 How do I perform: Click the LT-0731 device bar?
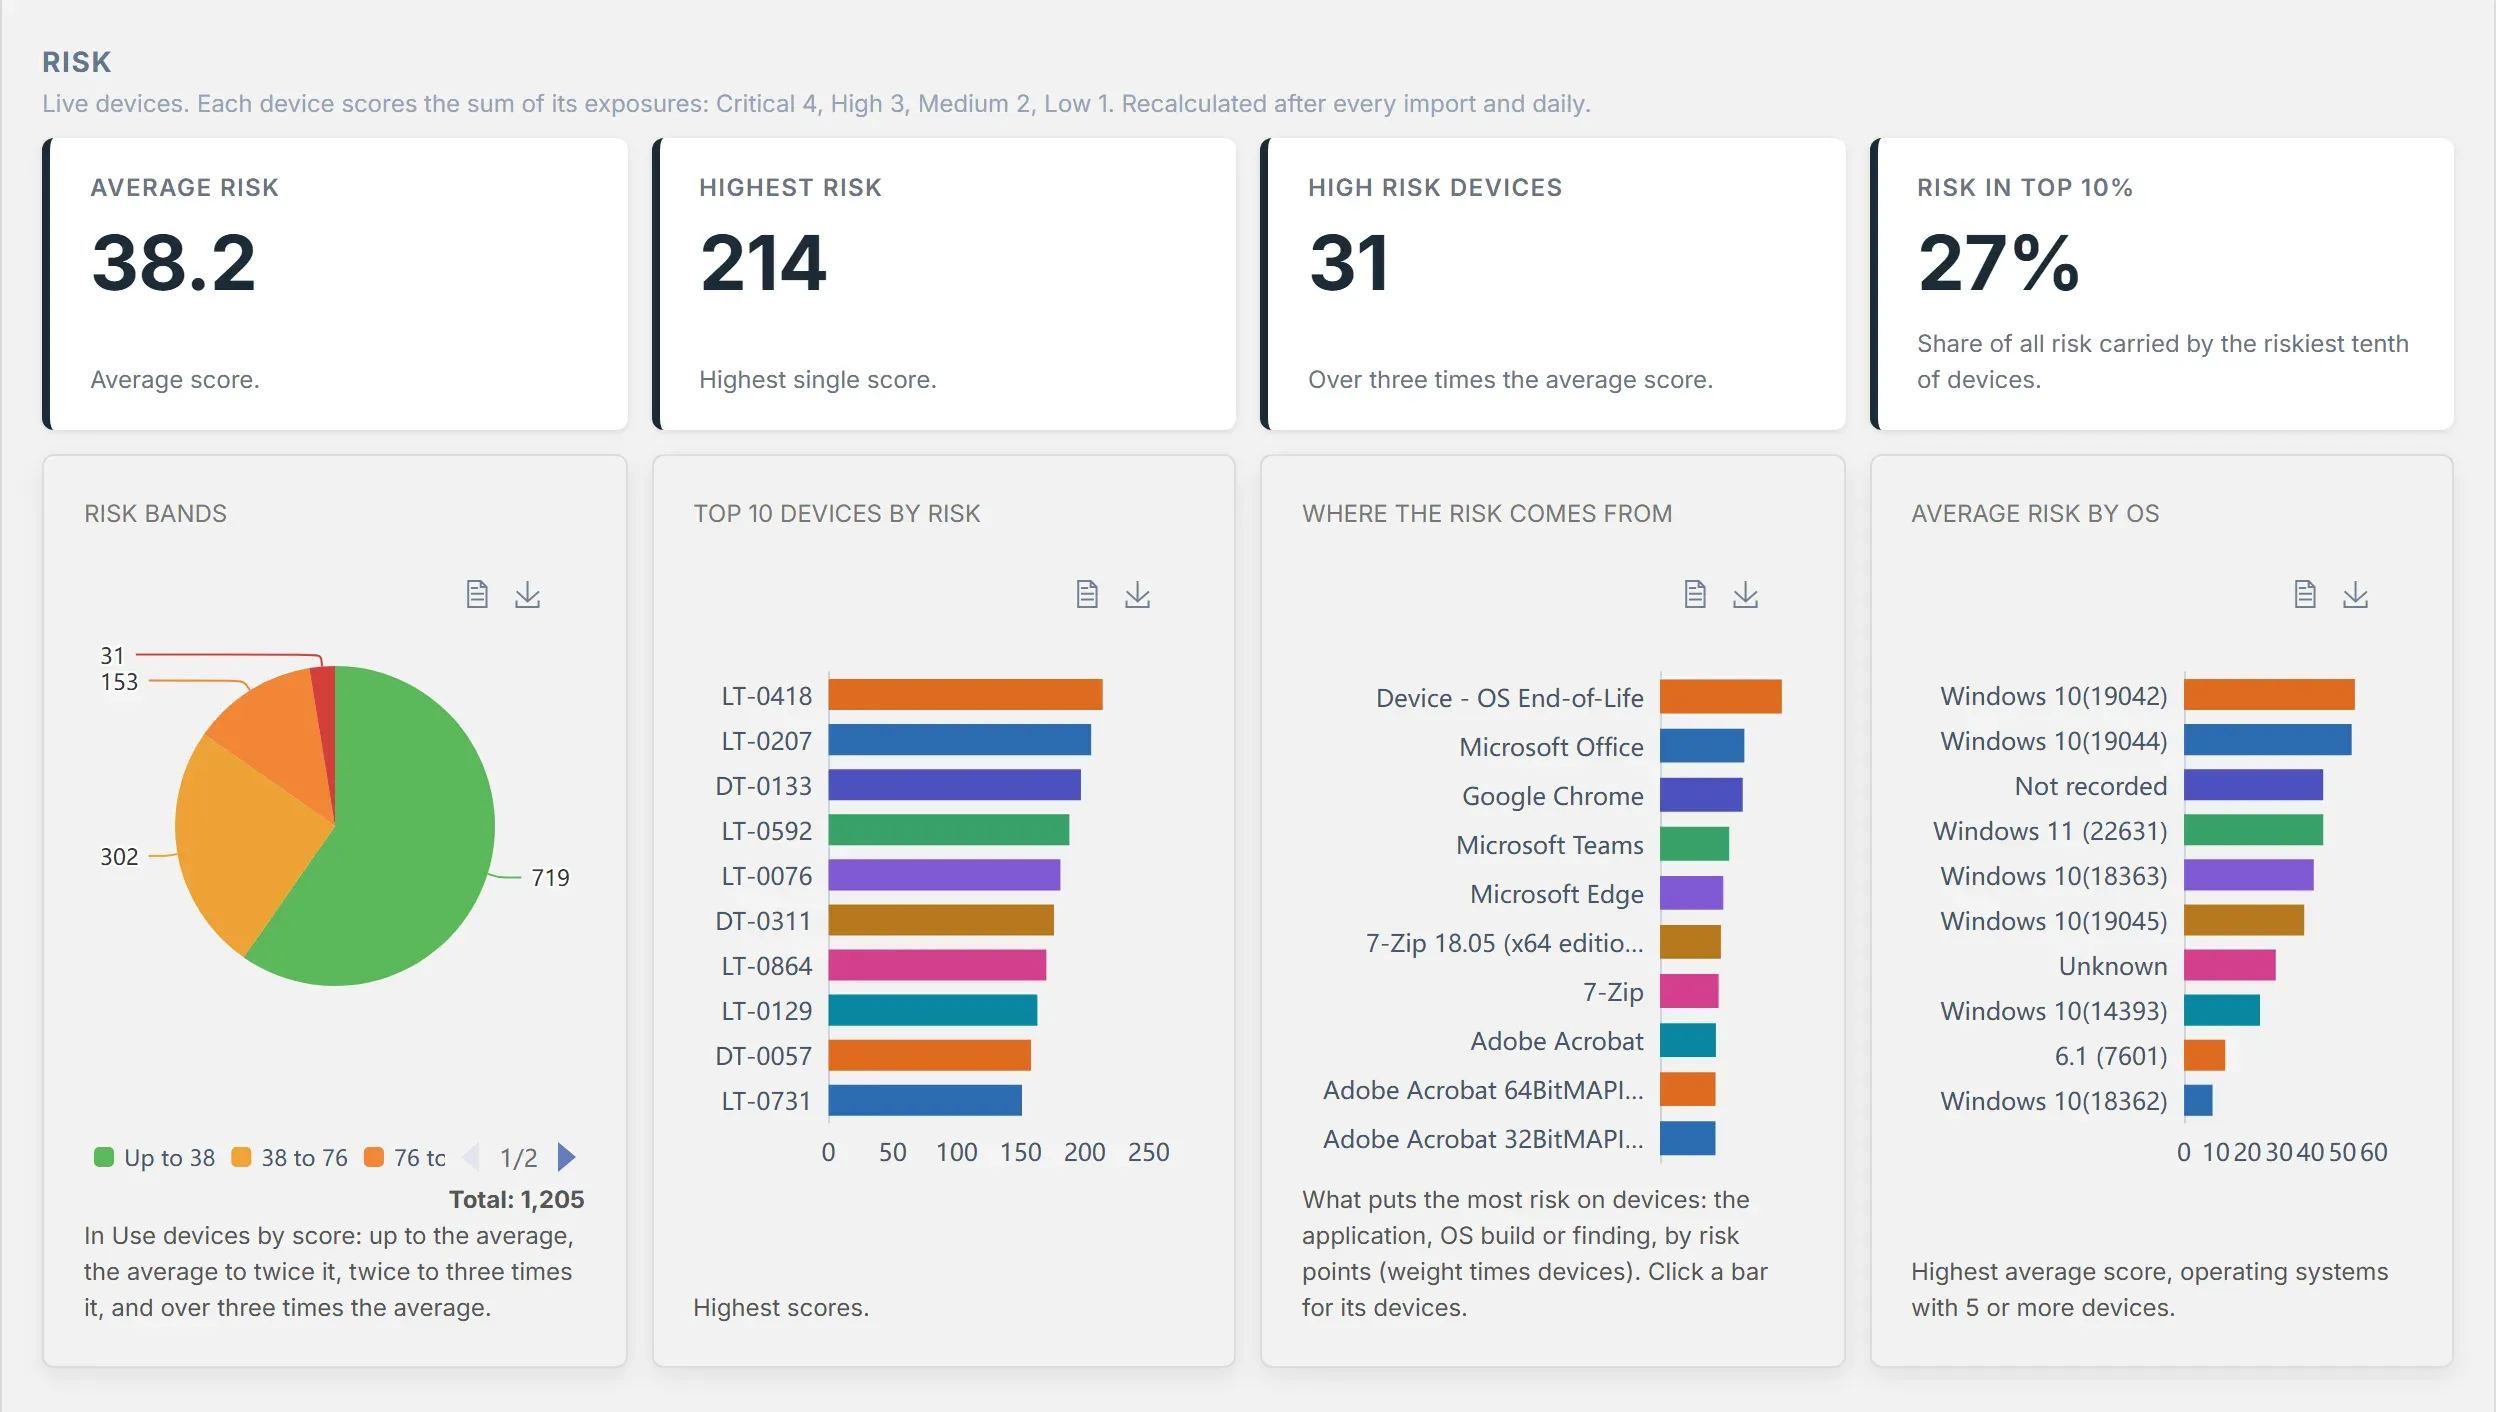[925, 1100]
